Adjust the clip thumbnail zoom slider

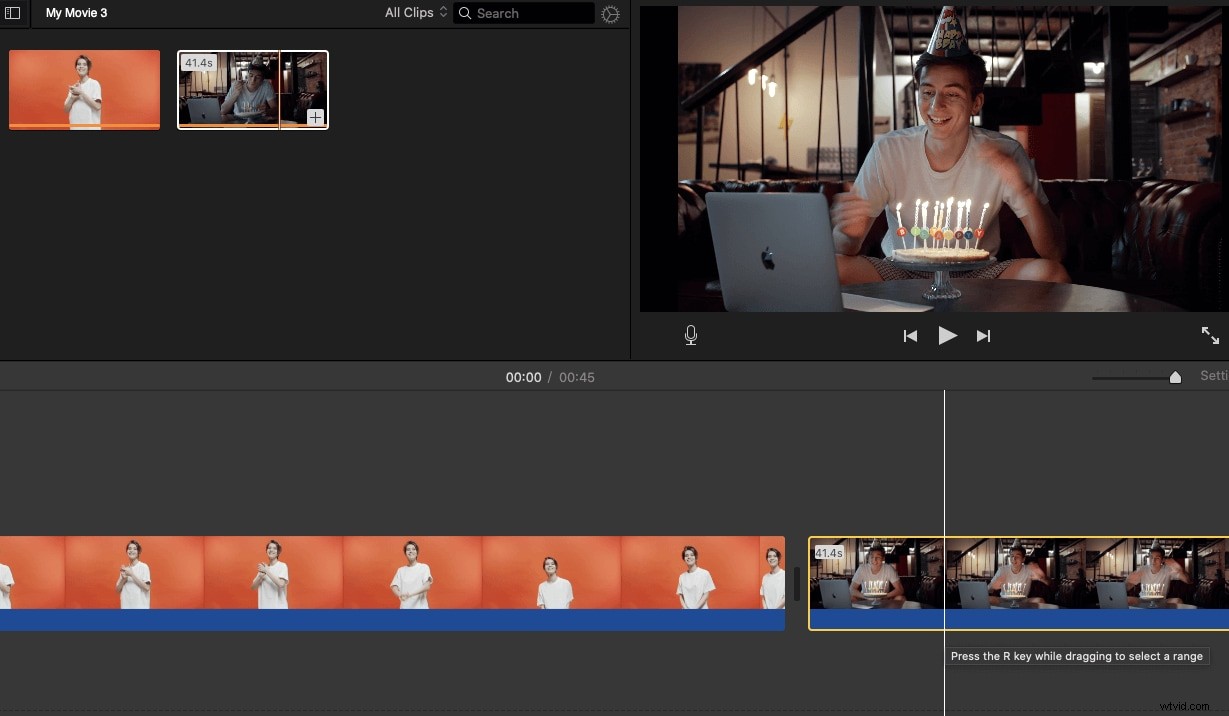click(1175, 377)
